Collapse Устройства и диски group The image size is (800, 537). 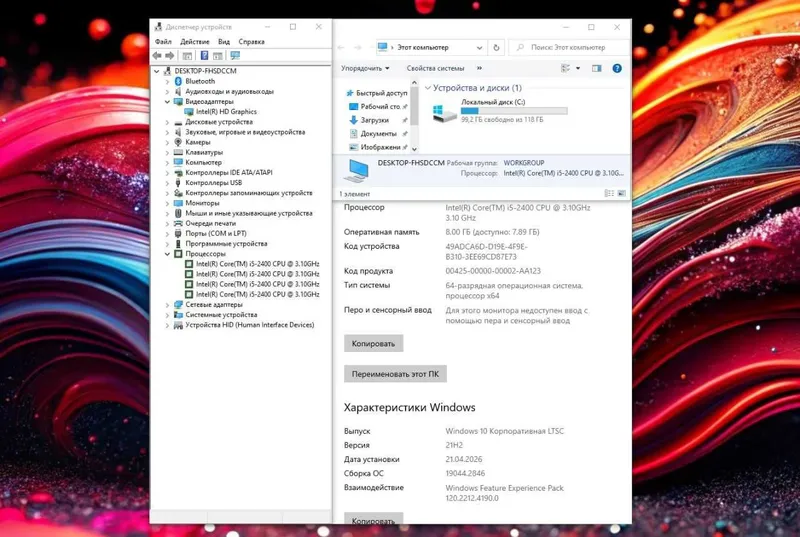(428, 88)
